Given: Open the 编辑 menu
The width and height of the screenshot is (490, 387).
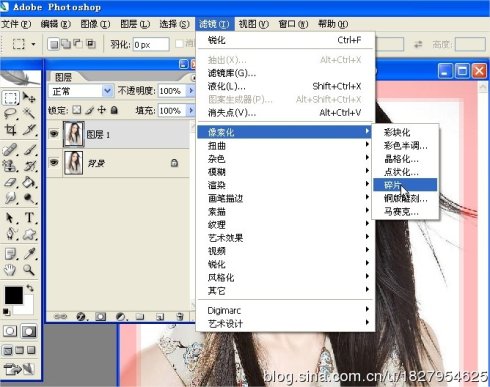Looking at the screenshot, I should [56, 24].
